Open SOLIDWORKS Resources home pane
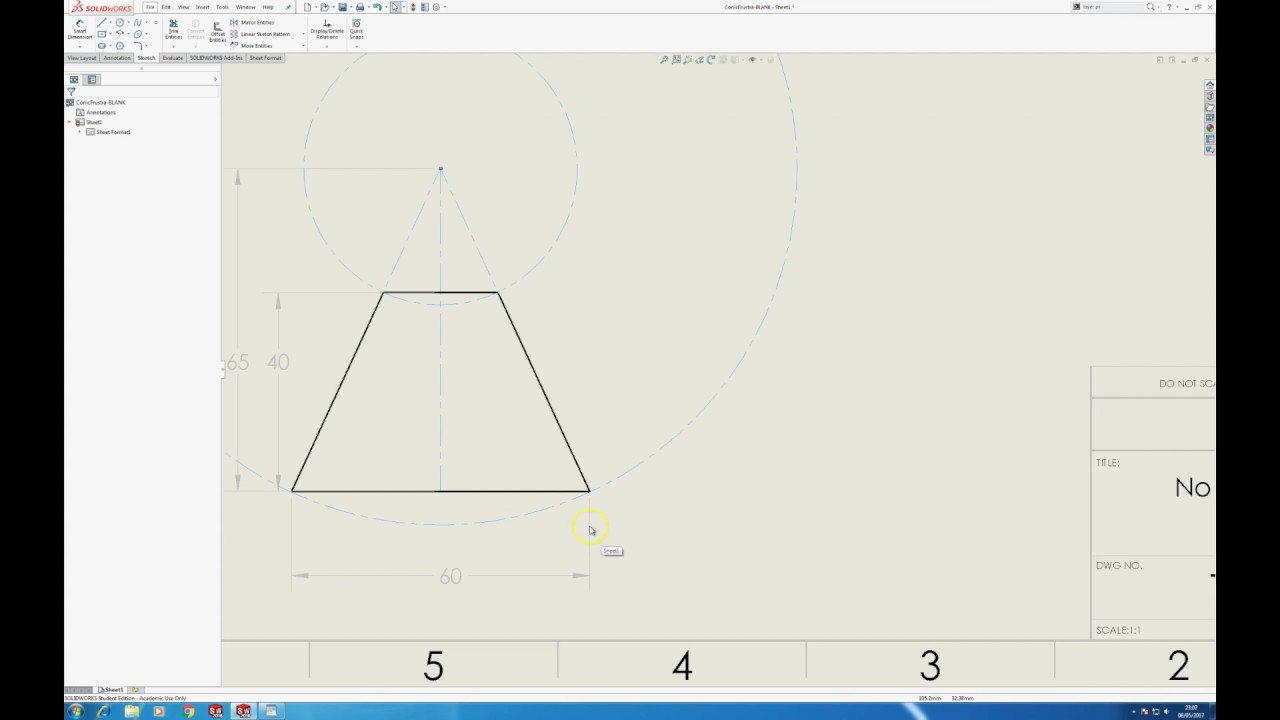 [1210, 85]
